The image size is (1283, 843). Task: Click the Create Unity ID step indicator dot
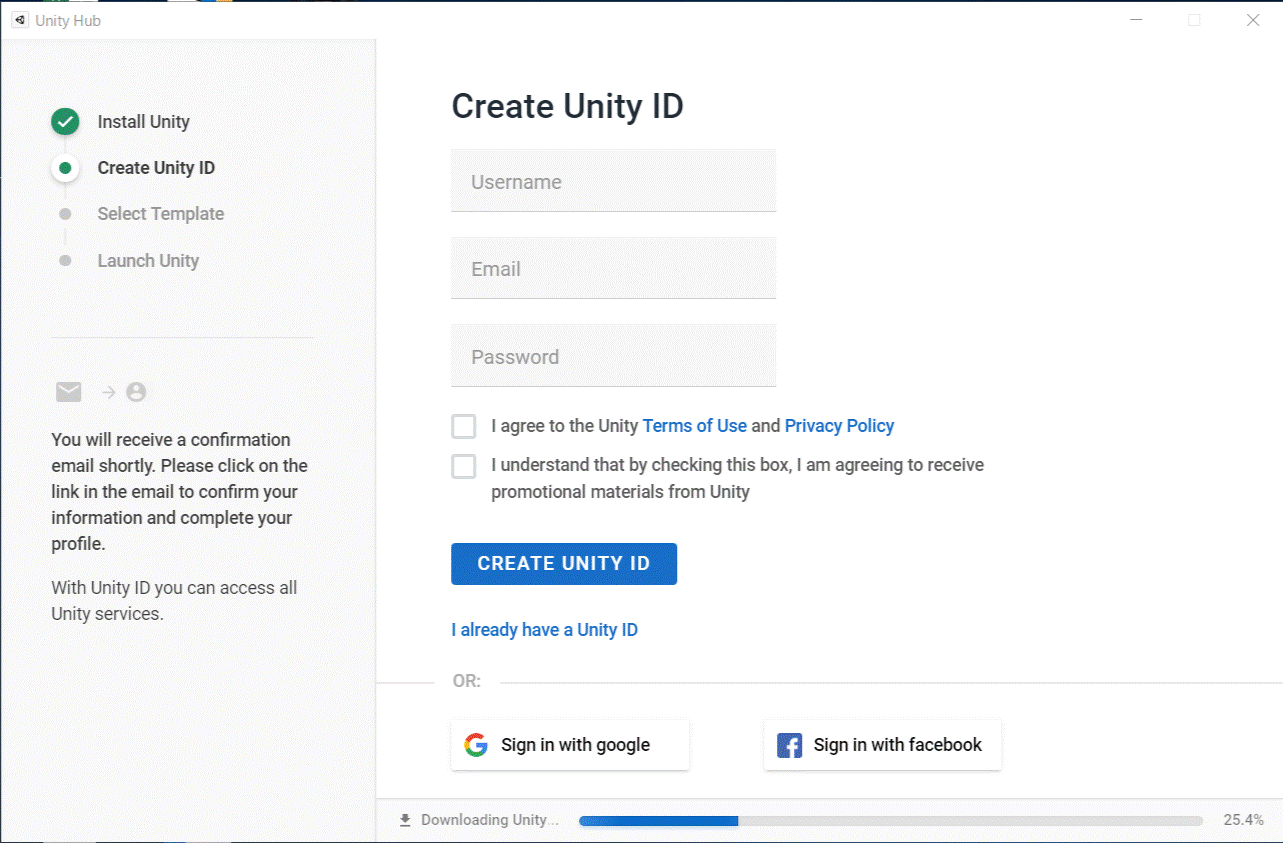pyautogui.click(x=65, y=168)
